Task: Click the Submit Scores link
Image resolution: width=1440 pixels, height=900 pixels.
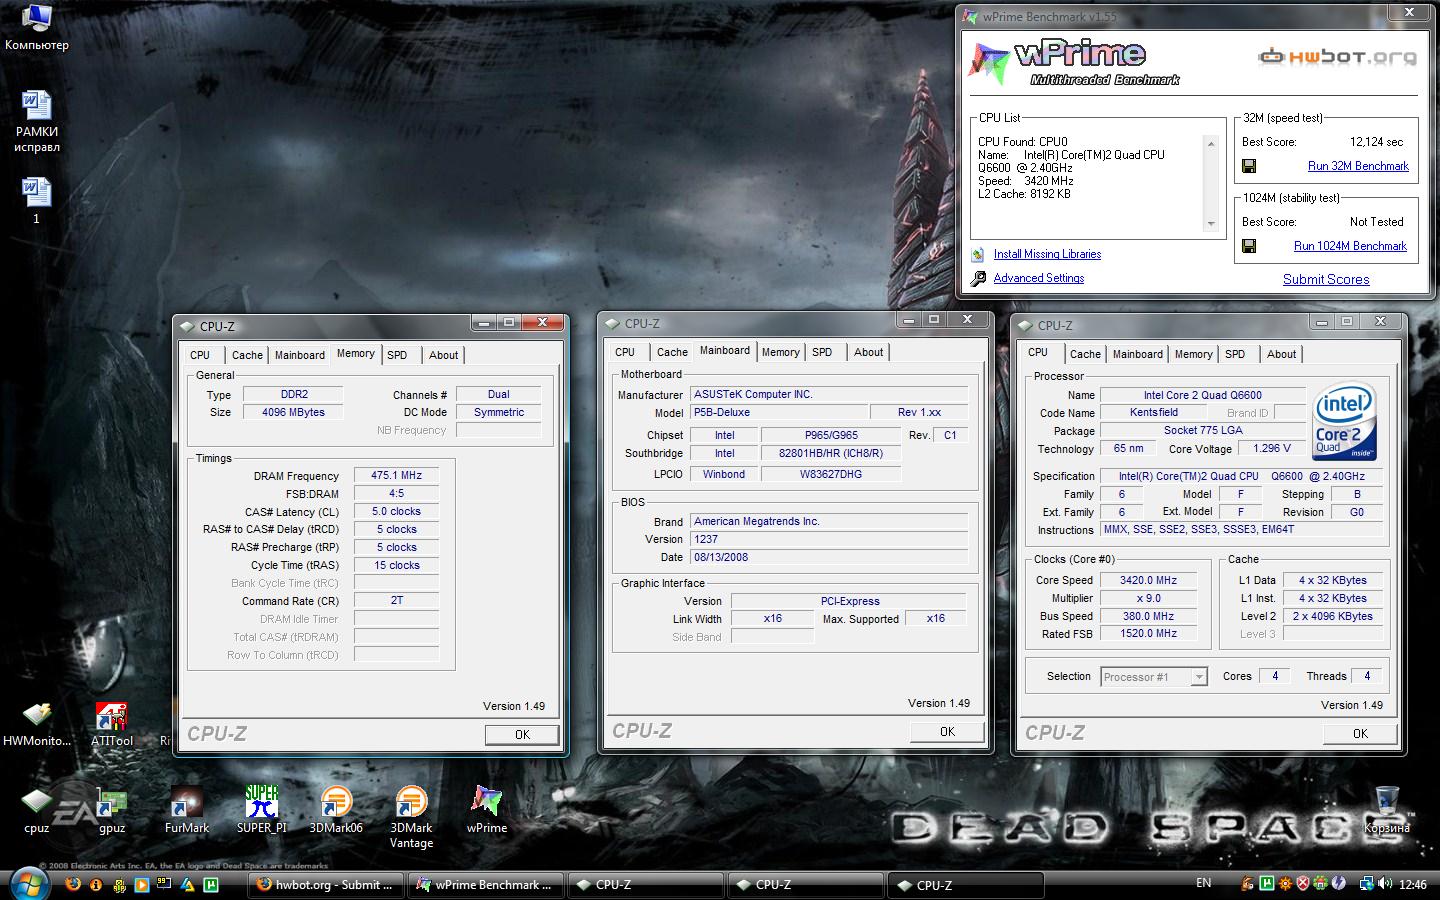Action: coord(1326,279)
